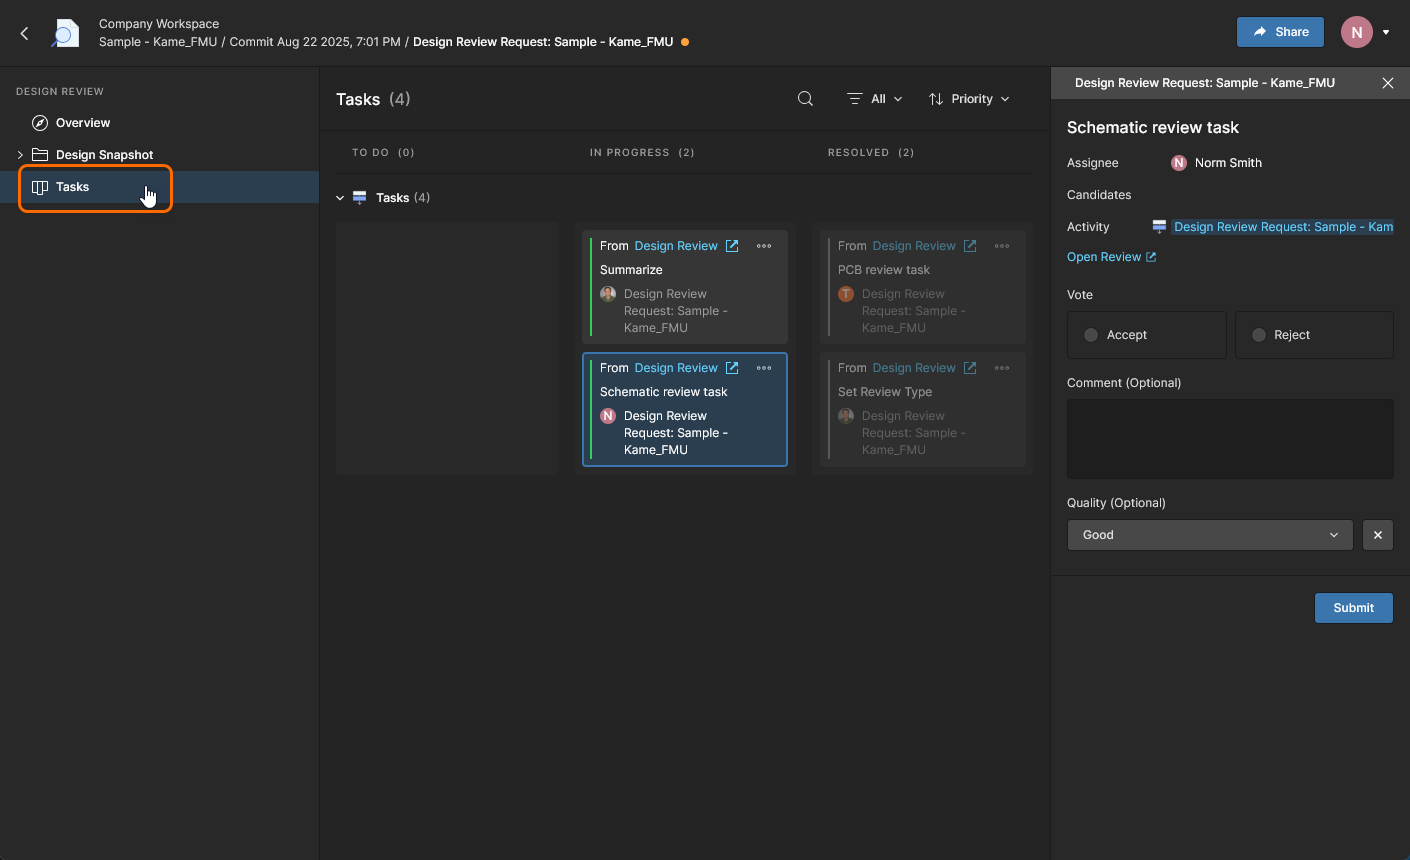This screenshot has height=860, width=1410.
Task: Collapse the Tasks (4) group row
Action: (x=340, y=198)
